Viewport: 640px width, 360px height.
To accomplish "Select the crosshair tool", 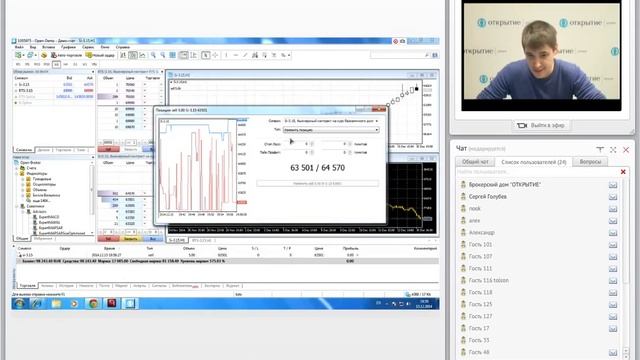I will (x=215, y=55).
